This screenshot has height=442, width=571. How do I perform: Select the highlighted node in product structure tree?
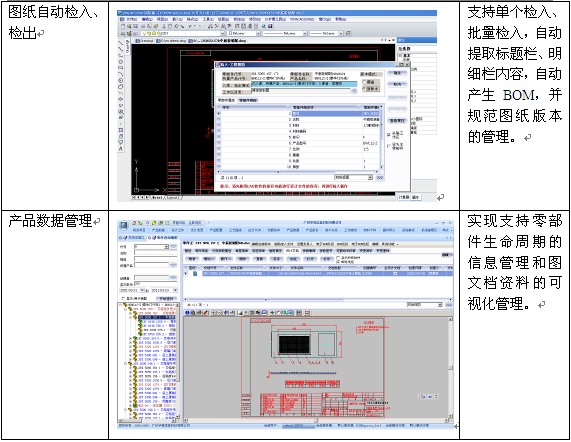(157, 317)
